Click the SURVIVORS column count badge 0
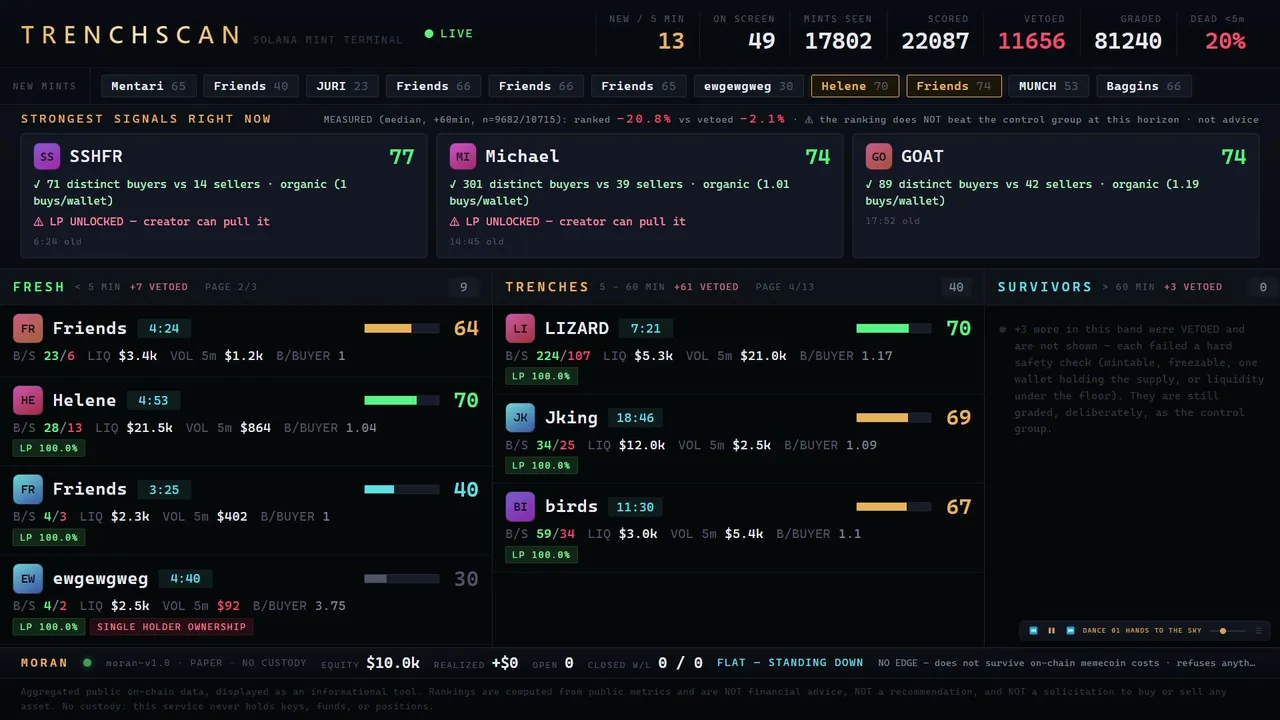The image size is (1280, 720). pyautogui.click(x=1263, y=287)
